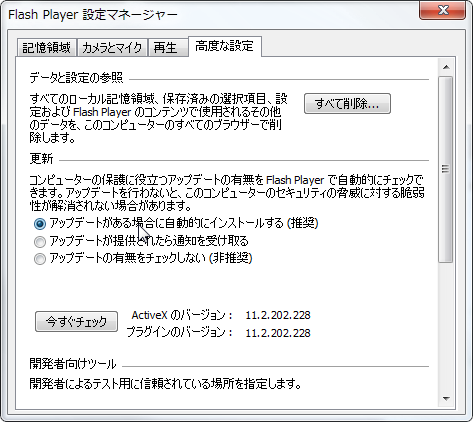Screen dimensions: 473x422
Task: Click the すべて削除... button
Action: click(x=347, y=104)
